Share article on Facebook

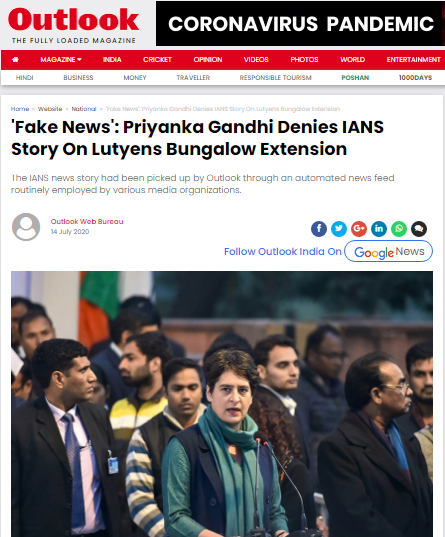319,228
